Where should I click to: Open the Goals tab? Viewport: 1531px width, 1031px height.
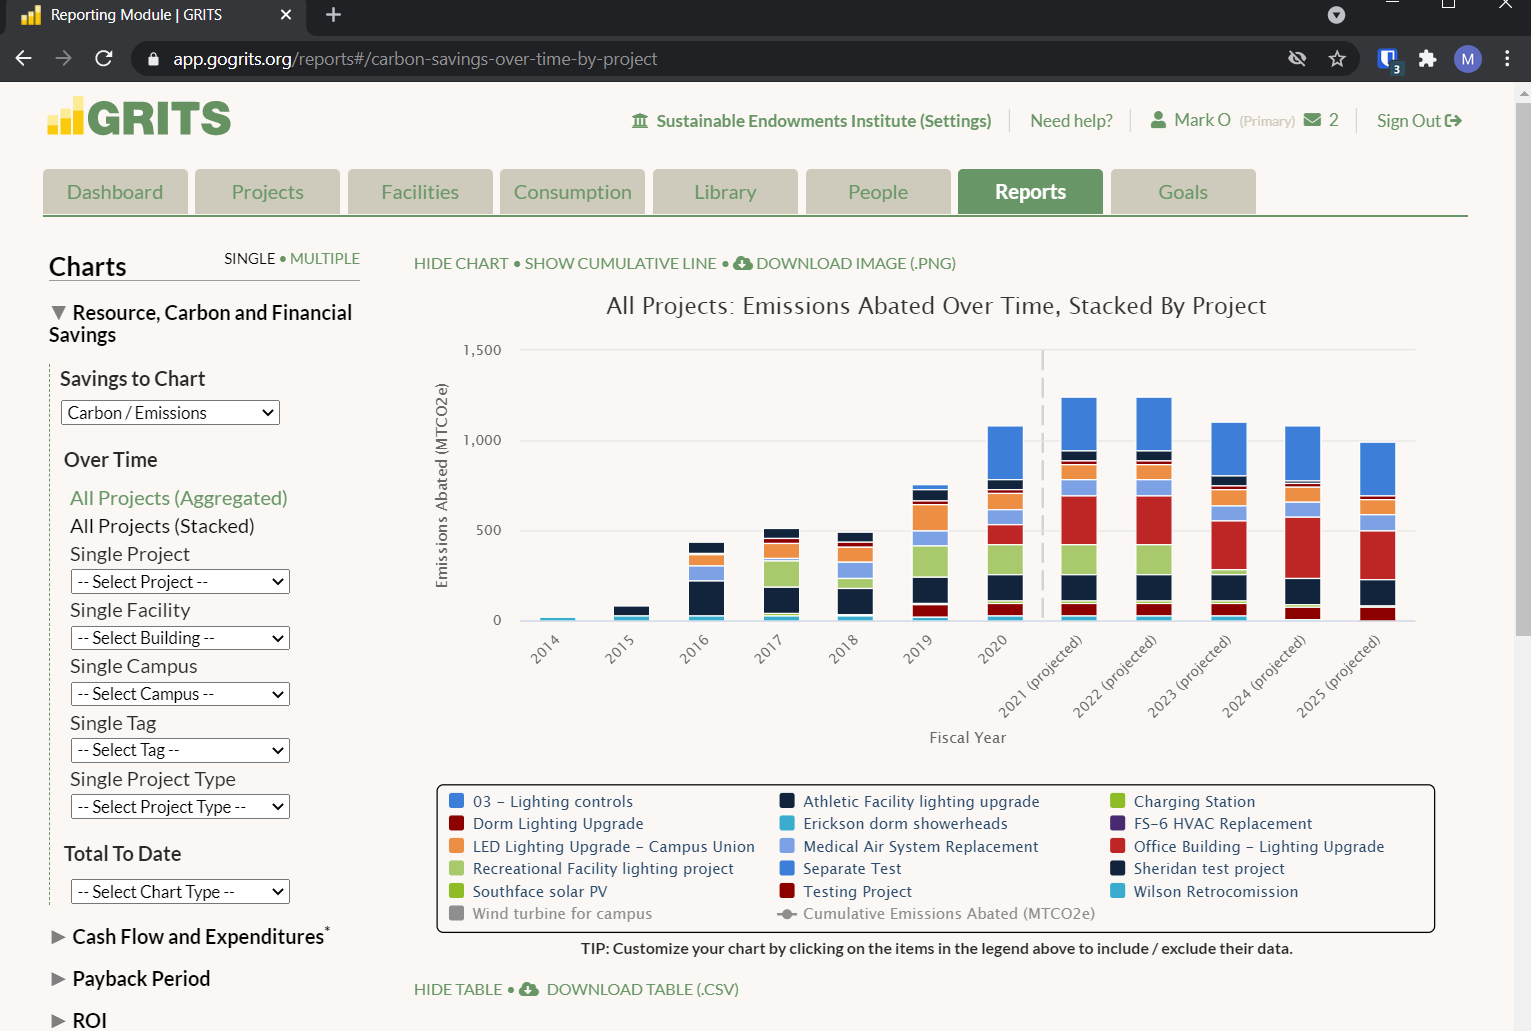tap(1182, 192)
